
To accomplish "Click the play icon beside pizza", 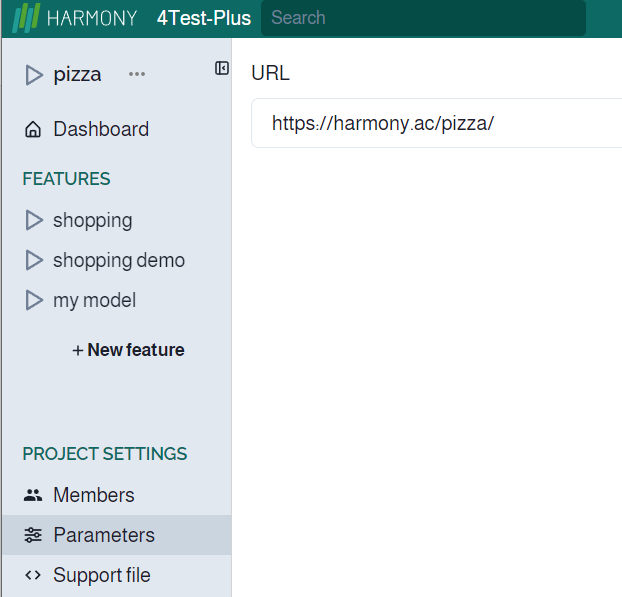I will pos(34,75).
